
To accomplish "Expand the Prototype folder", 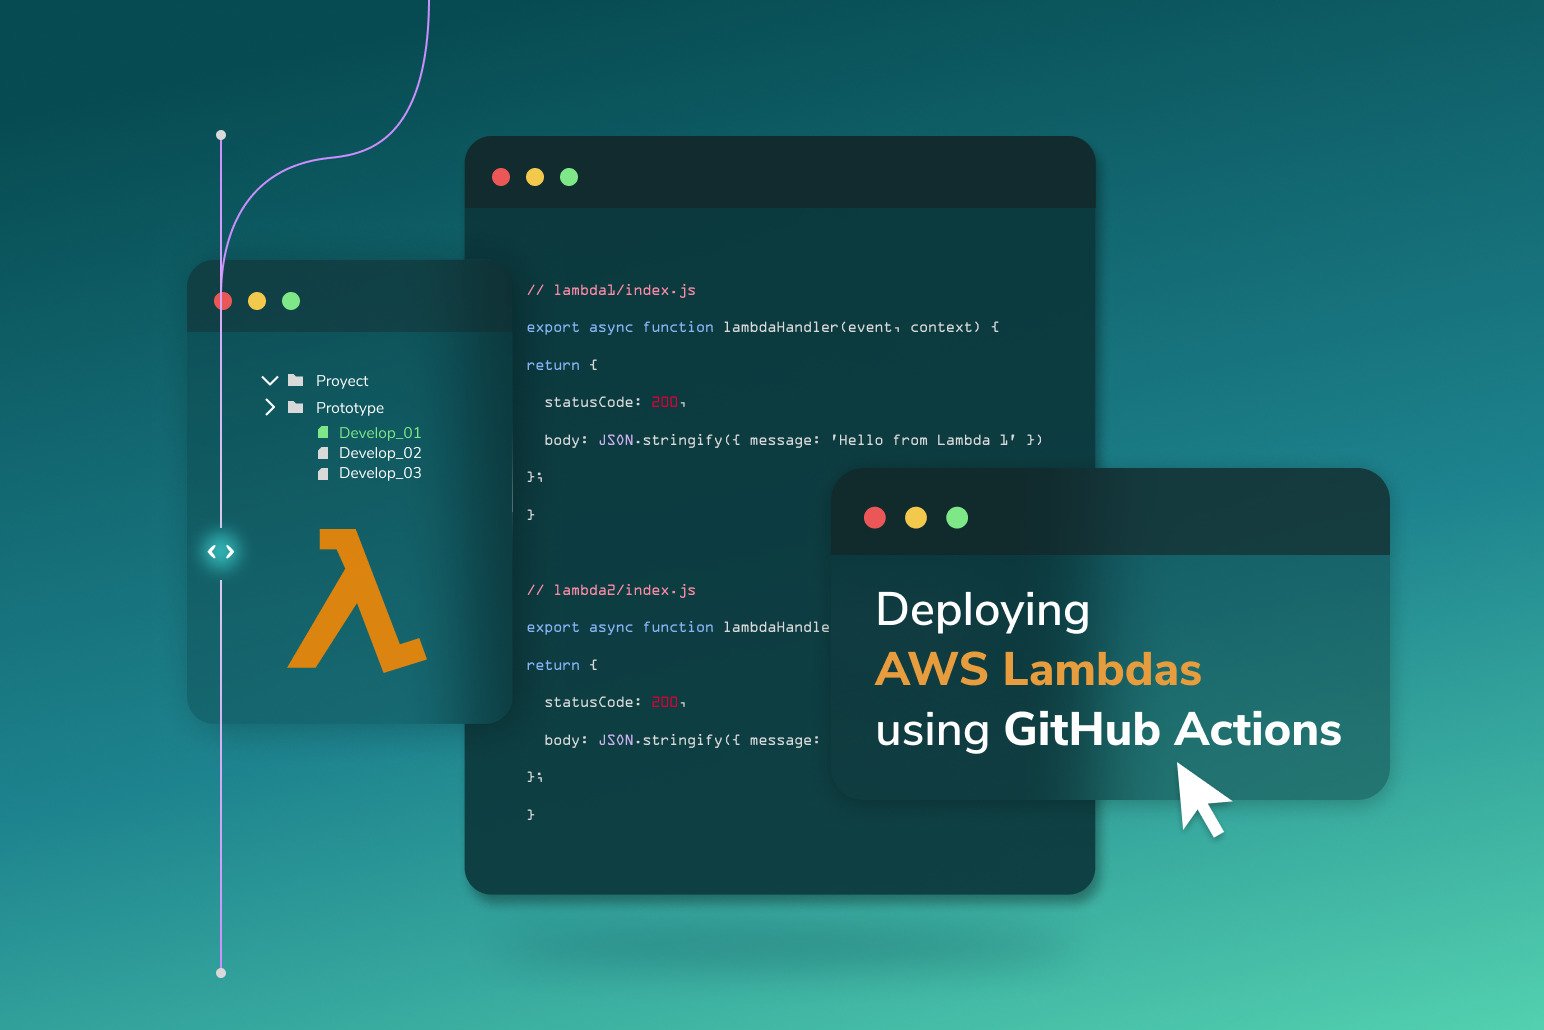I will (x=269, y=407).
